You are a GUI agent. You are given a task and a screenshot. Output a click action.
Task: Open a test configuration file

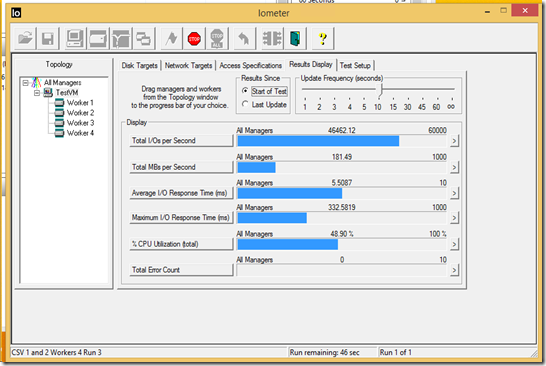(25, 38)
